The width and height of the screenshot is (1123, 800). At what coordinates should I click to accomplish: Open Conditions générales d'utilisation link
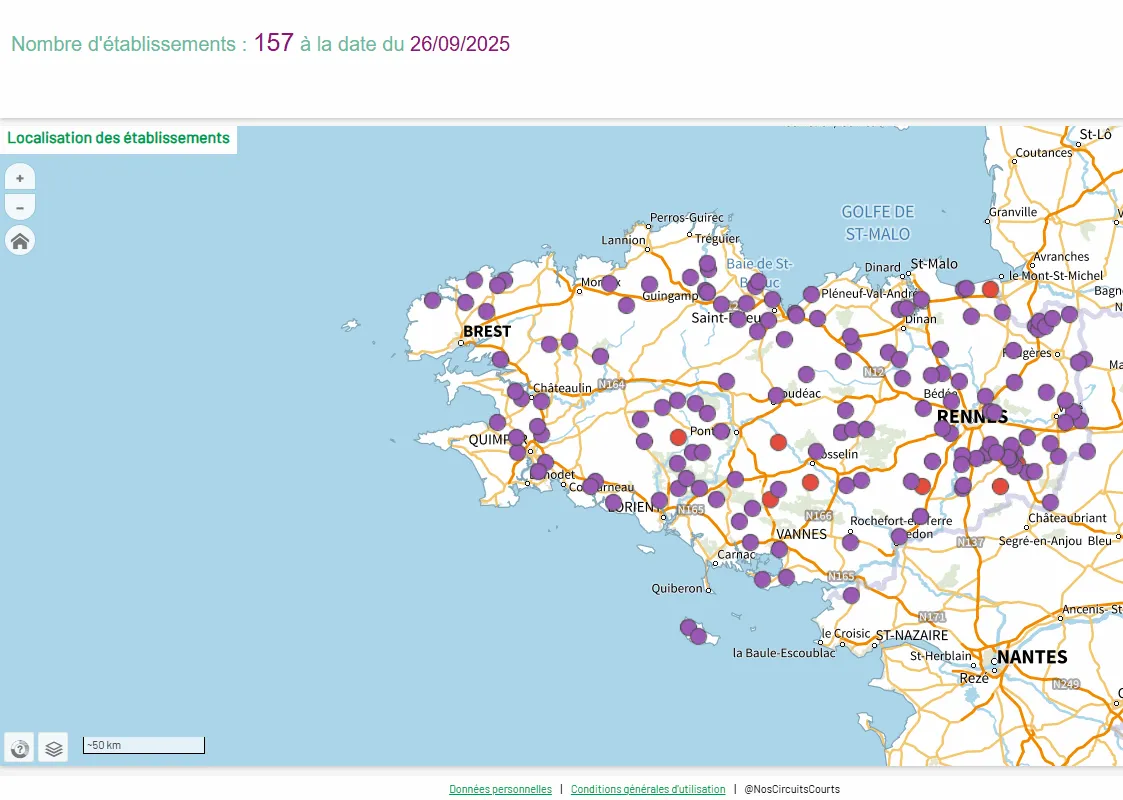(648, 789)
